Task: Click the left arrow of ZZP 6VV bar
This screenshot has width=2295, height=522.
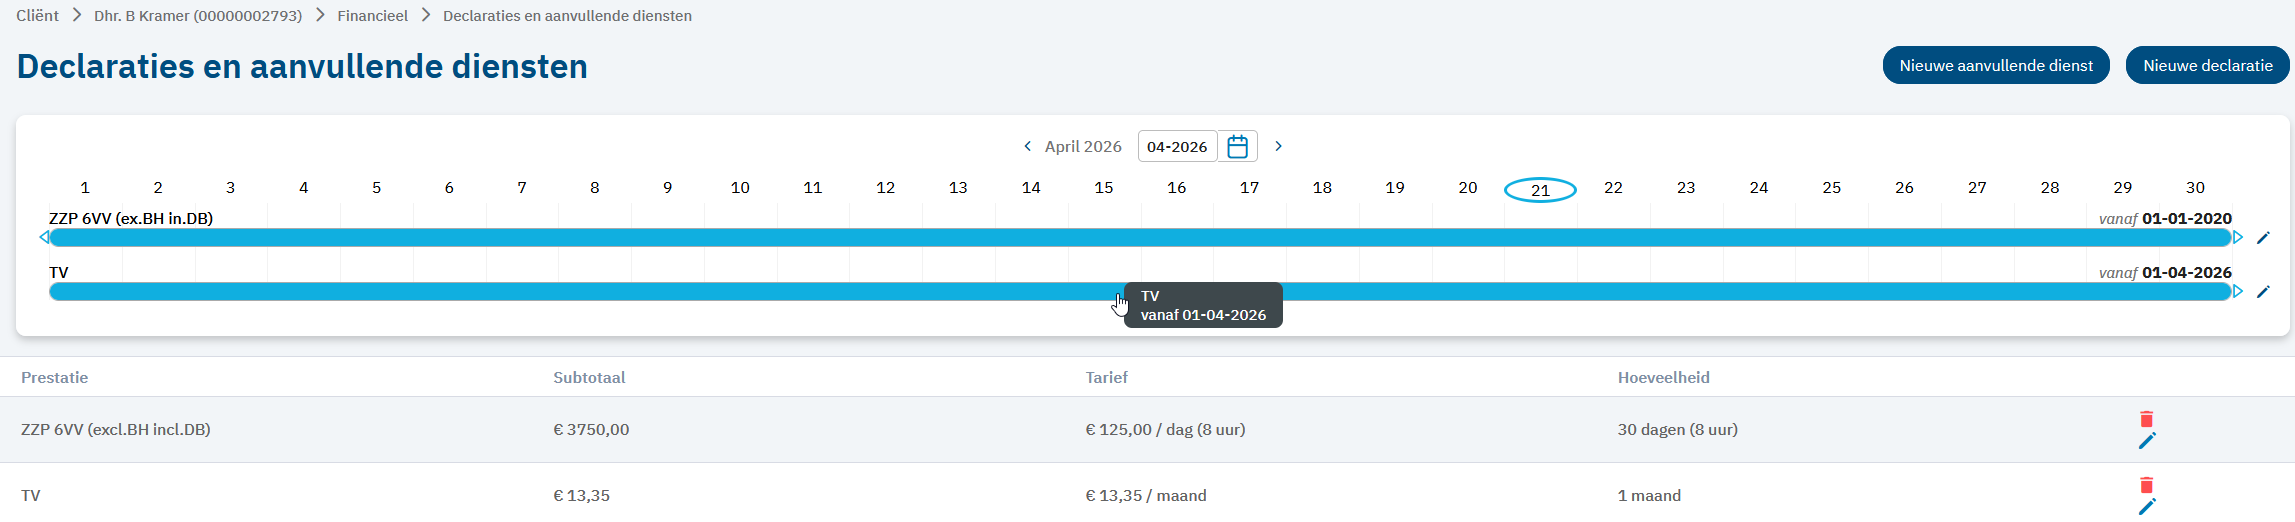Action: 43,237
